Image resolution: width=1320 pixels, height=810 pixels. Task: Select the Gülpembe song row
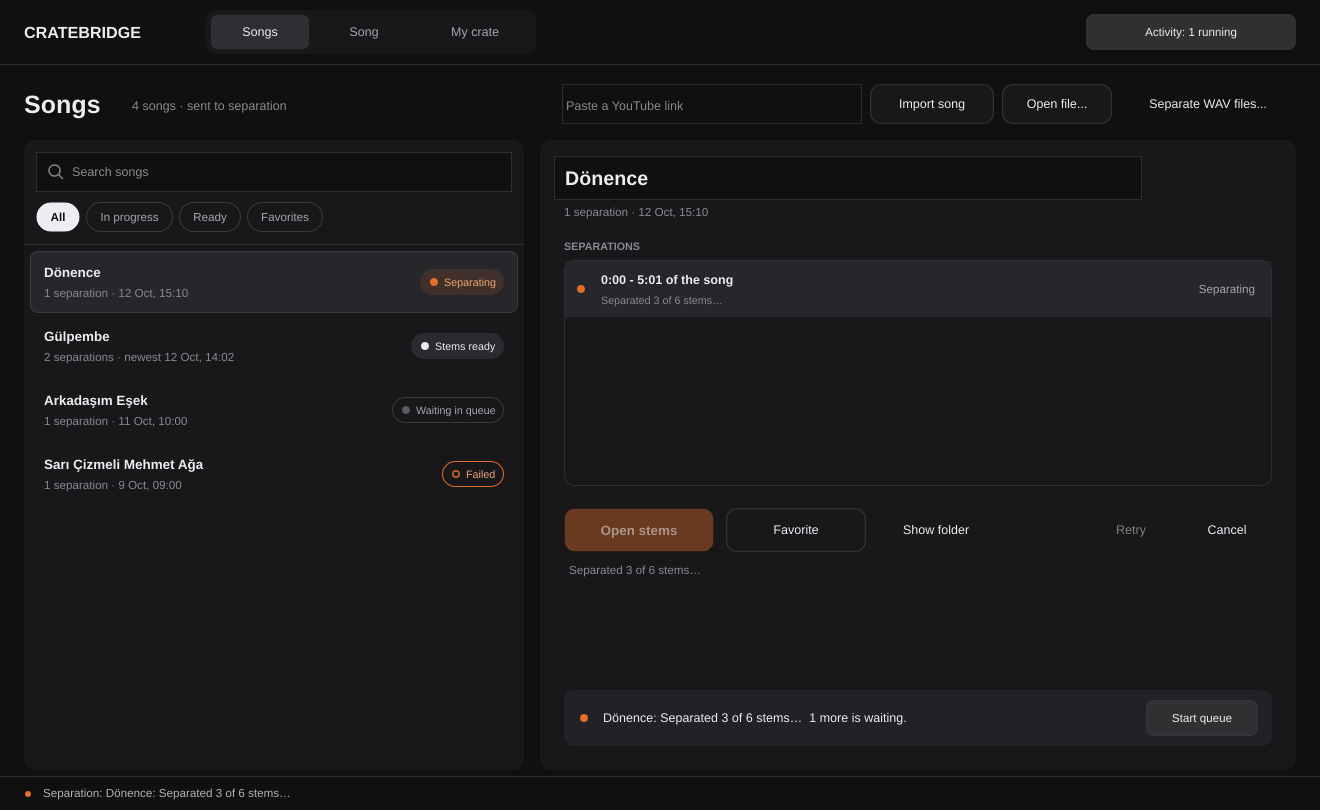[x=274, y=346]
